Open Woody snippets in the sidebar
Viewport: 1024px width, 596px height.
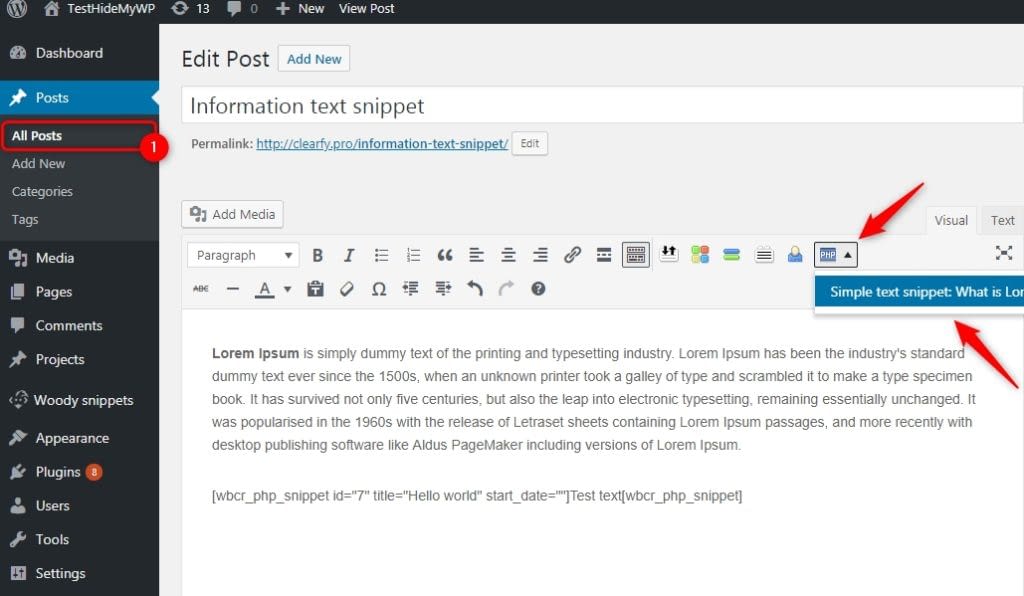pos(84,400)
